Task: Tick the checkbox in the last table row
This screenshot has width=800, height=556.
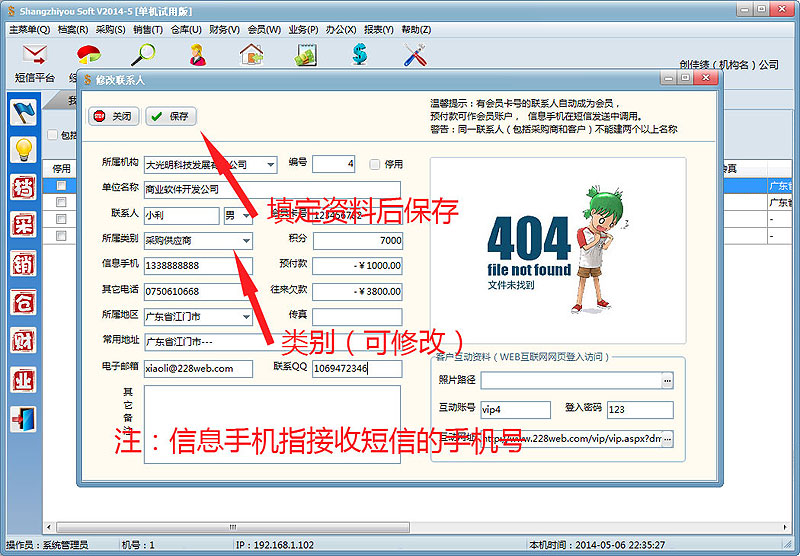Action: tap(61, 236)
